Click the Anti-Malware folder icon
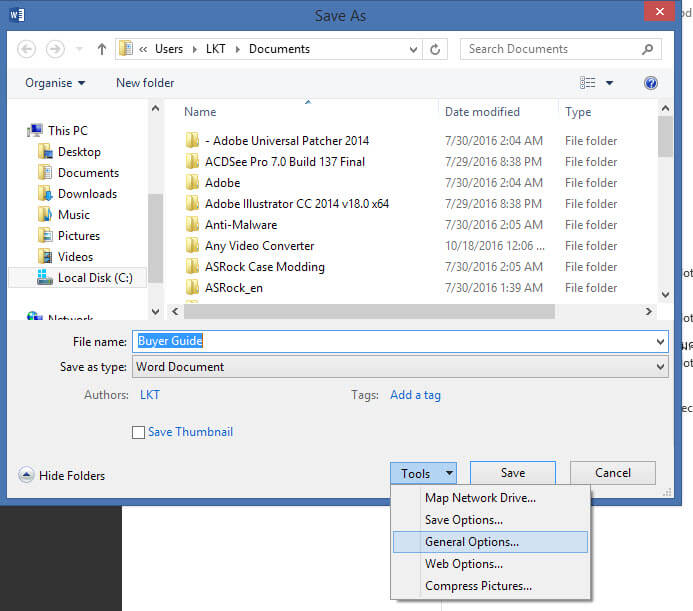Image resolution: width=693 pixels, height=611 pixels. point(192,225)
